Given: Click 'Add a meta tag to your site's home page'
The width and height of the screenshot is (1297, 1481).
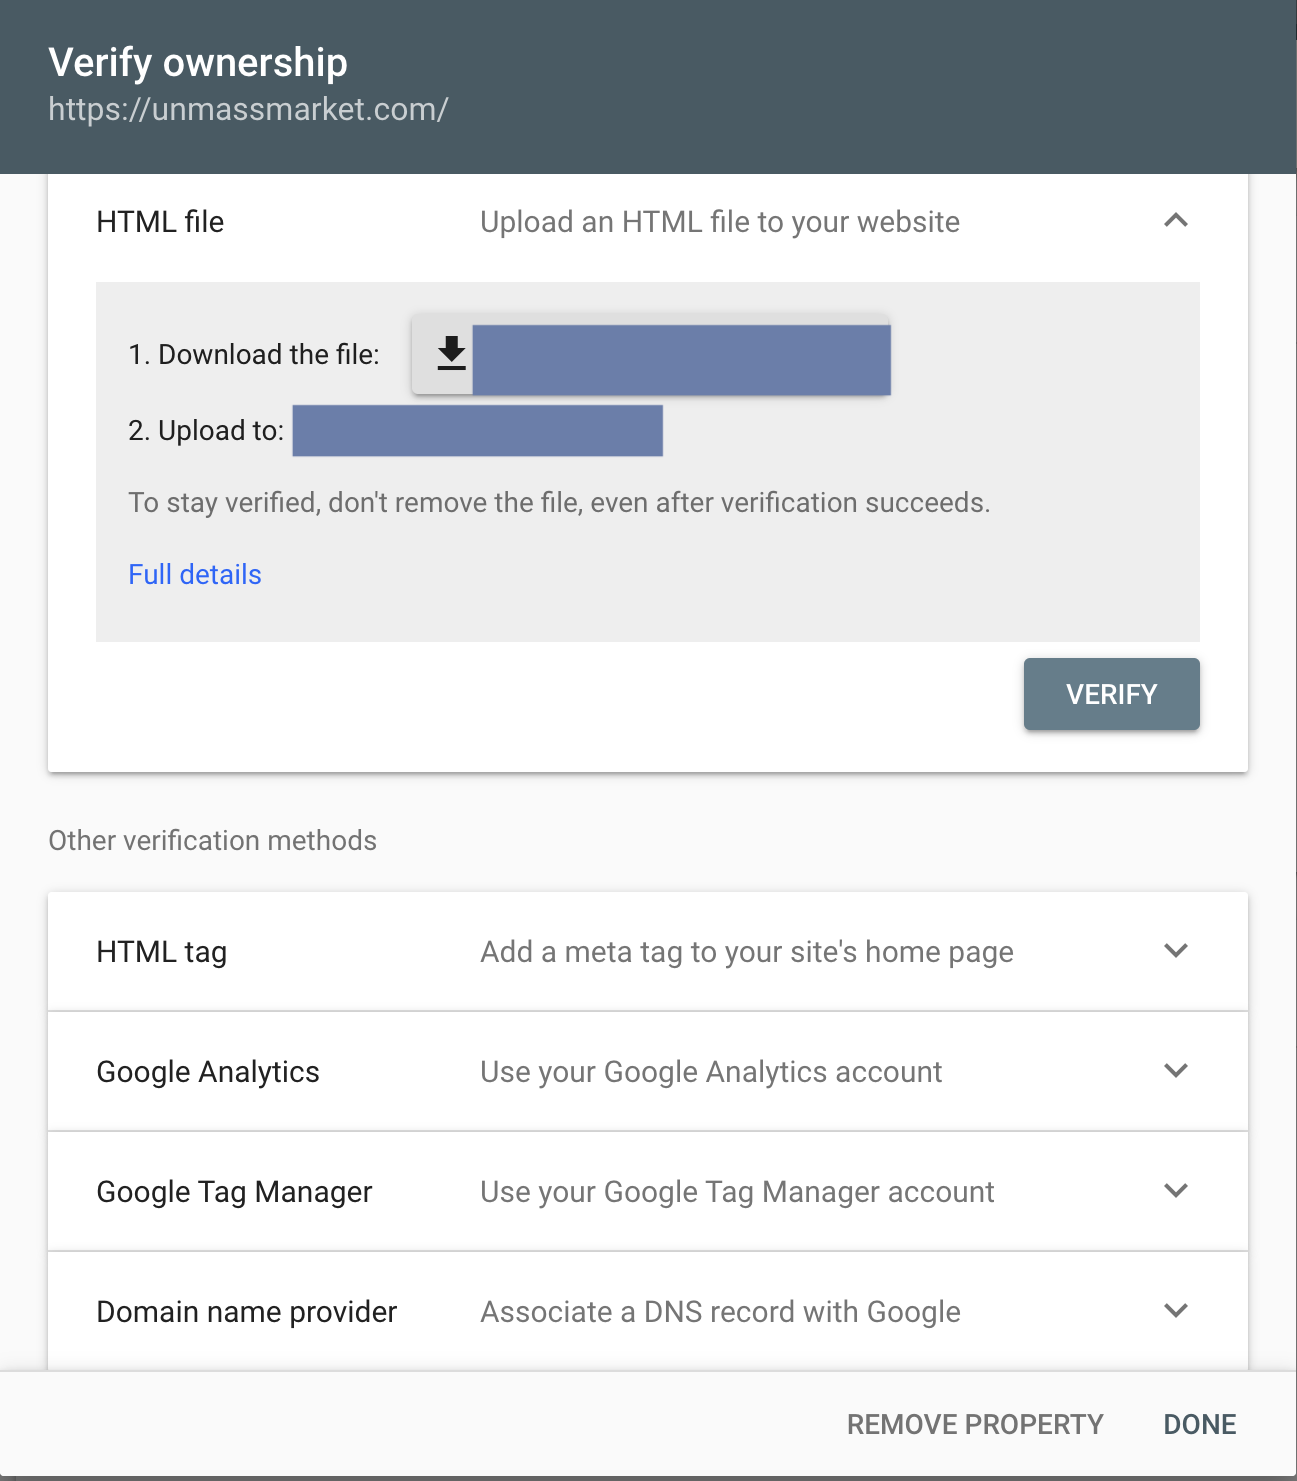Looking at the screenshot, I should tap(747, 952).
